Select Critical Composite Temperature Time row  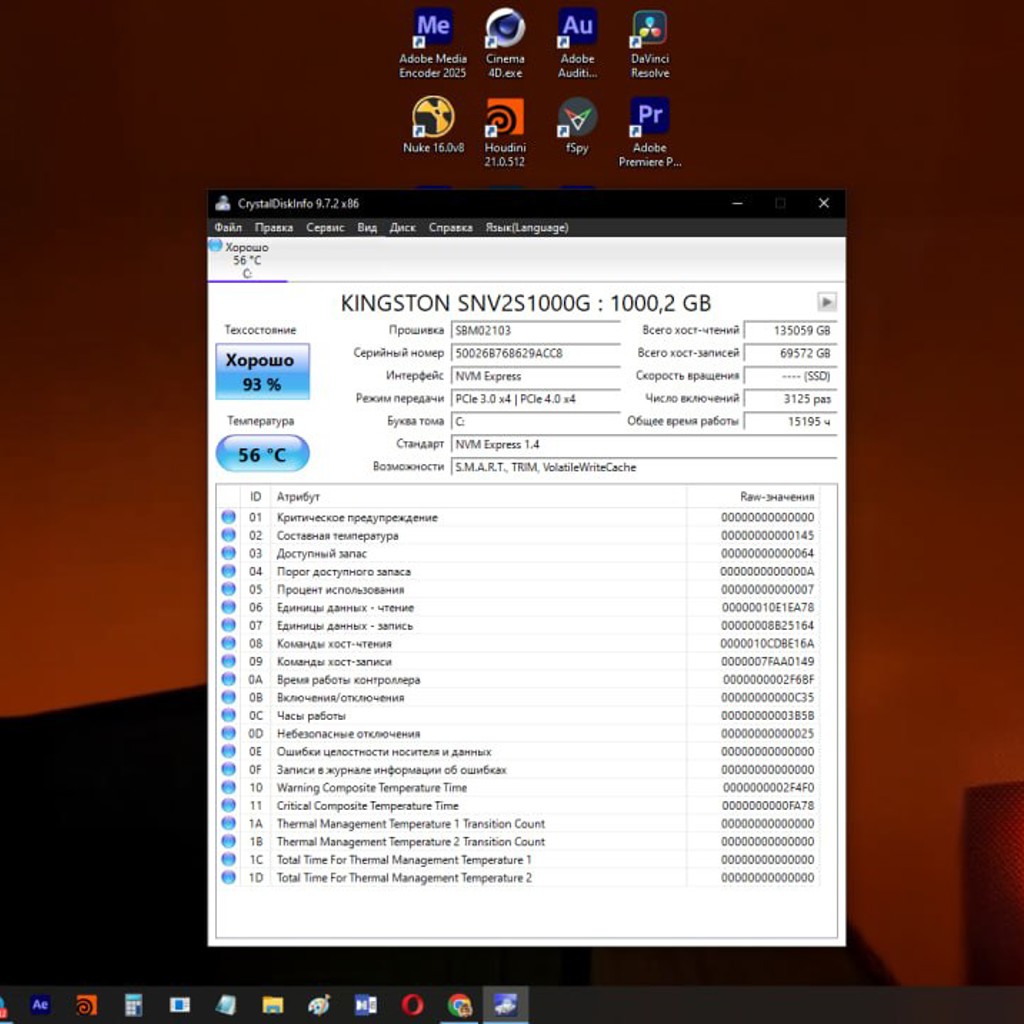(x=517, y=806)
